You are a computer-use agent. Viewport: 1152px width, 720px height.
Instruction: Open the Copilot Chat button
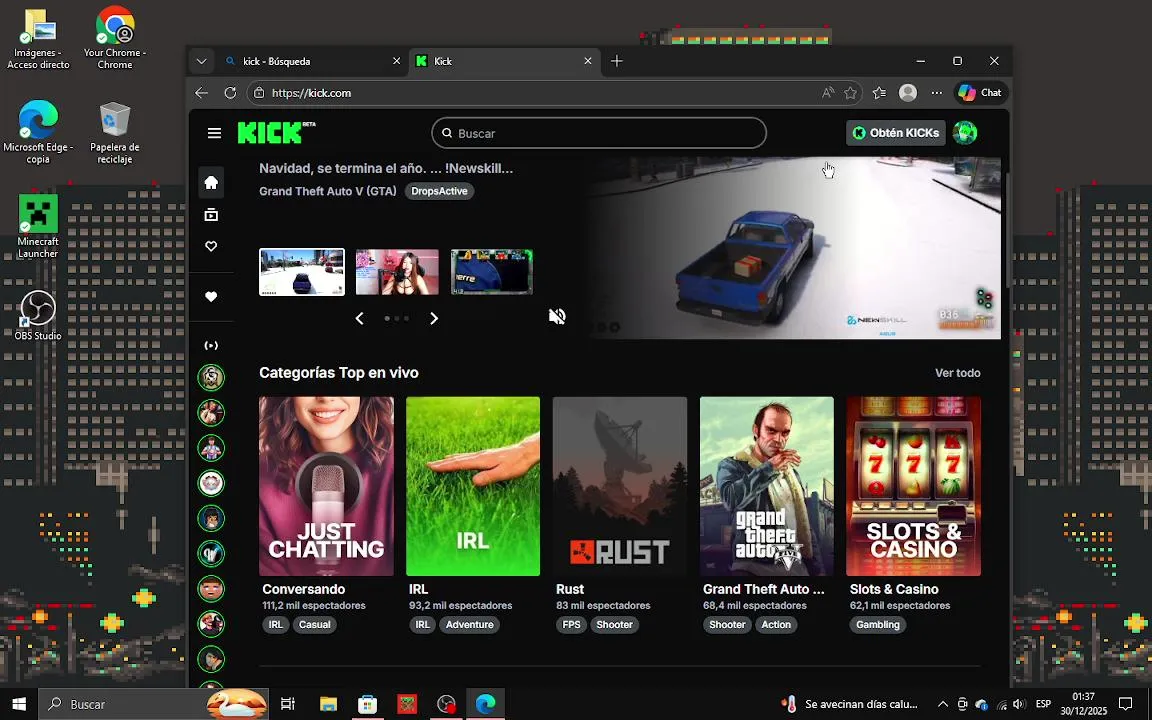980,93
